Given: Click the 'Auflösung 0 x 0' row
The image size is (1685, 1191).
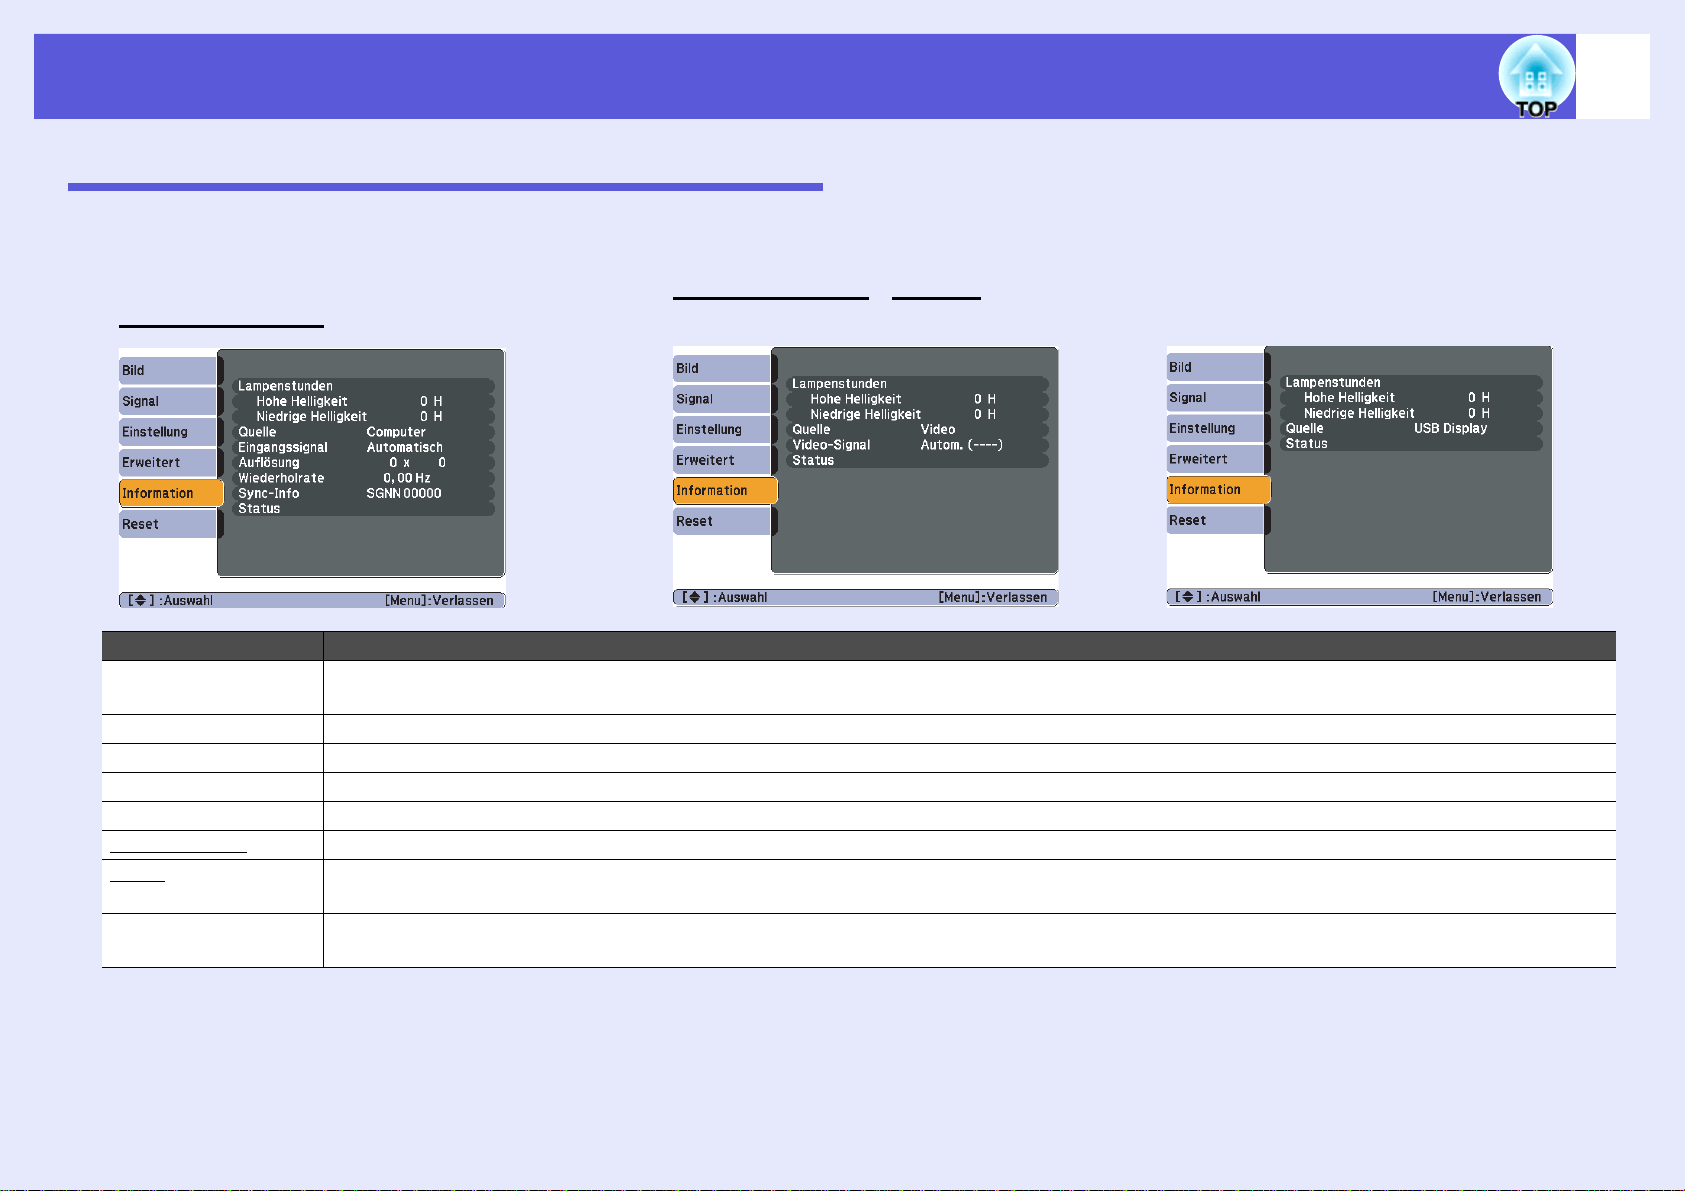Looking at the screenshot, I should pos(363,462).
